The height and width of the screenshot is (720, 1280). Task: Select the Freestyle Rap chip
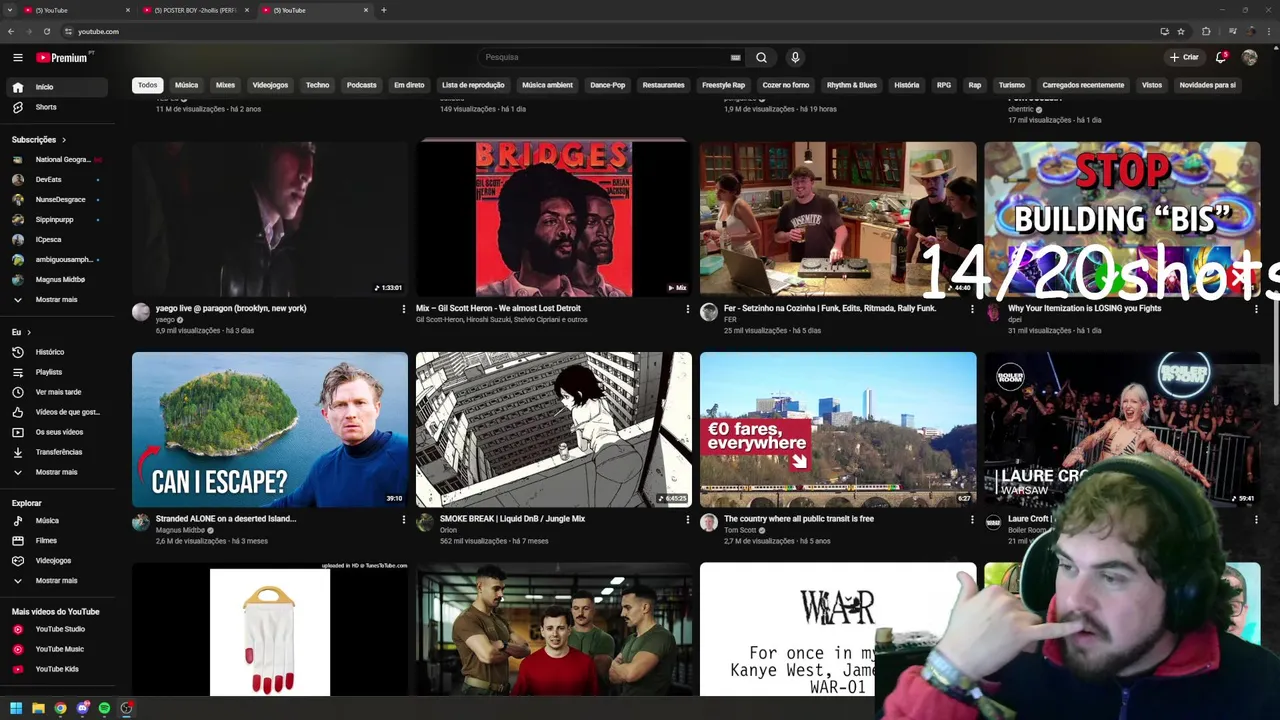tap(723, 85)
